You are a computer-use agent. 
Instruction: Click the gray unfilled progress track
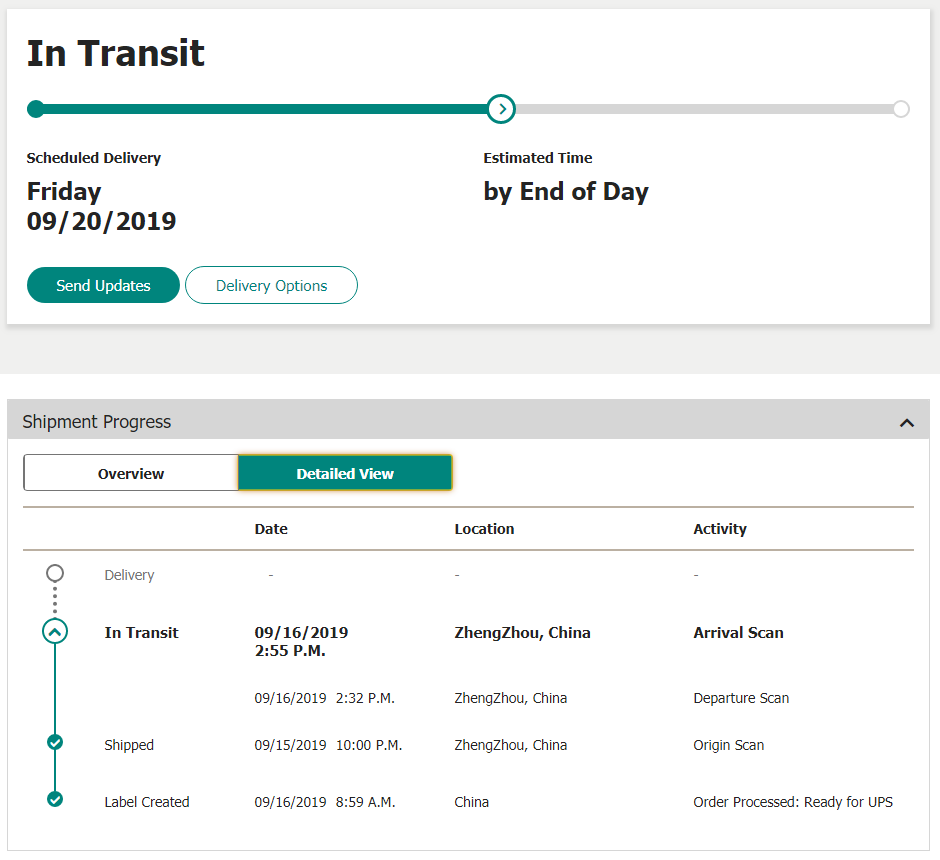(x=700, y=109)
